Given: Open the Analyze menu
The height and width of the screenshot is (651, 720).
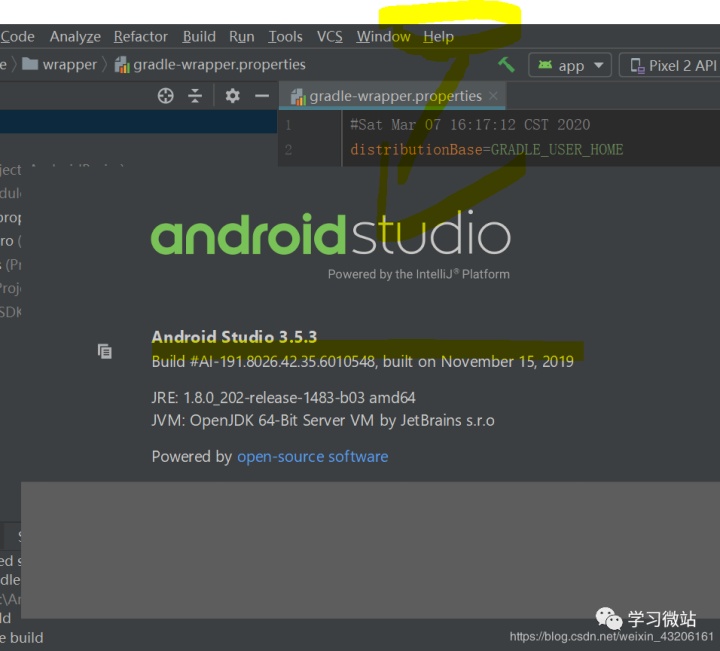Looking at the screenshot, I should pos(75,37).
